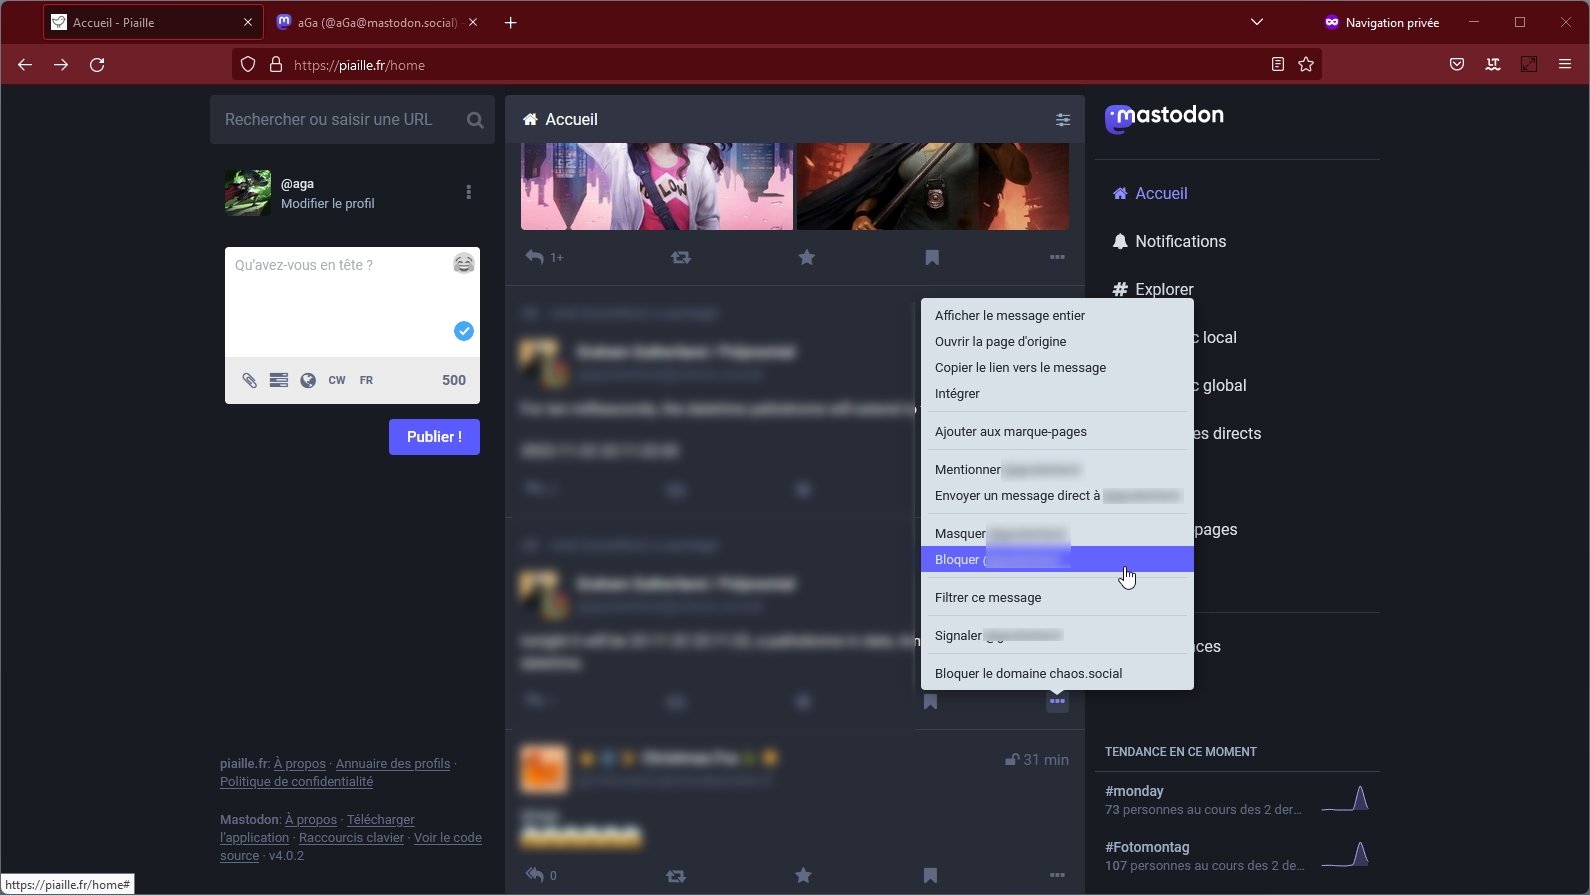Attach a media file with paperclip icon
Image resolution: width=1590 pixels, height=895 pixels.
pos(249,380)
